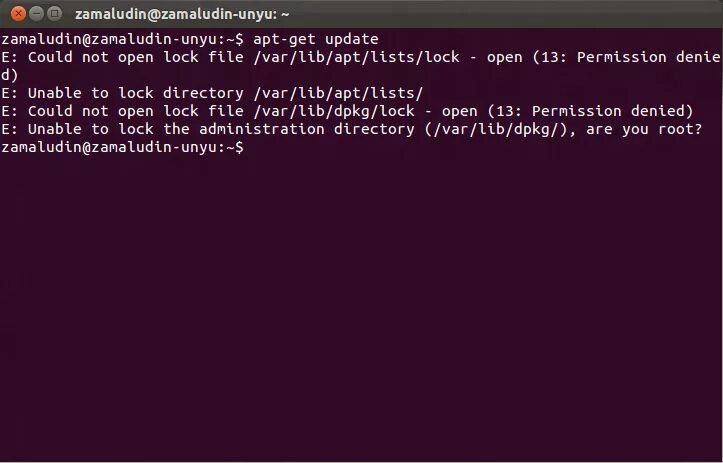Click the Permission denied) text on the dpkg line
The height and width of the screenshot is (463, 723).
pos(612,111)
